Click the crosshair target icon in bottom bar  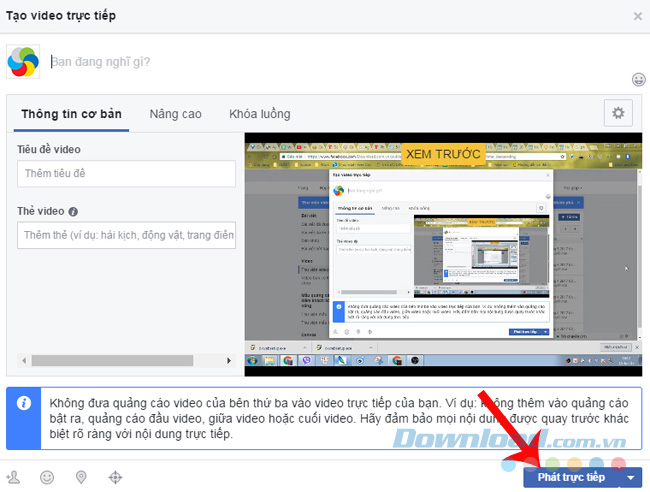point(115,478)
